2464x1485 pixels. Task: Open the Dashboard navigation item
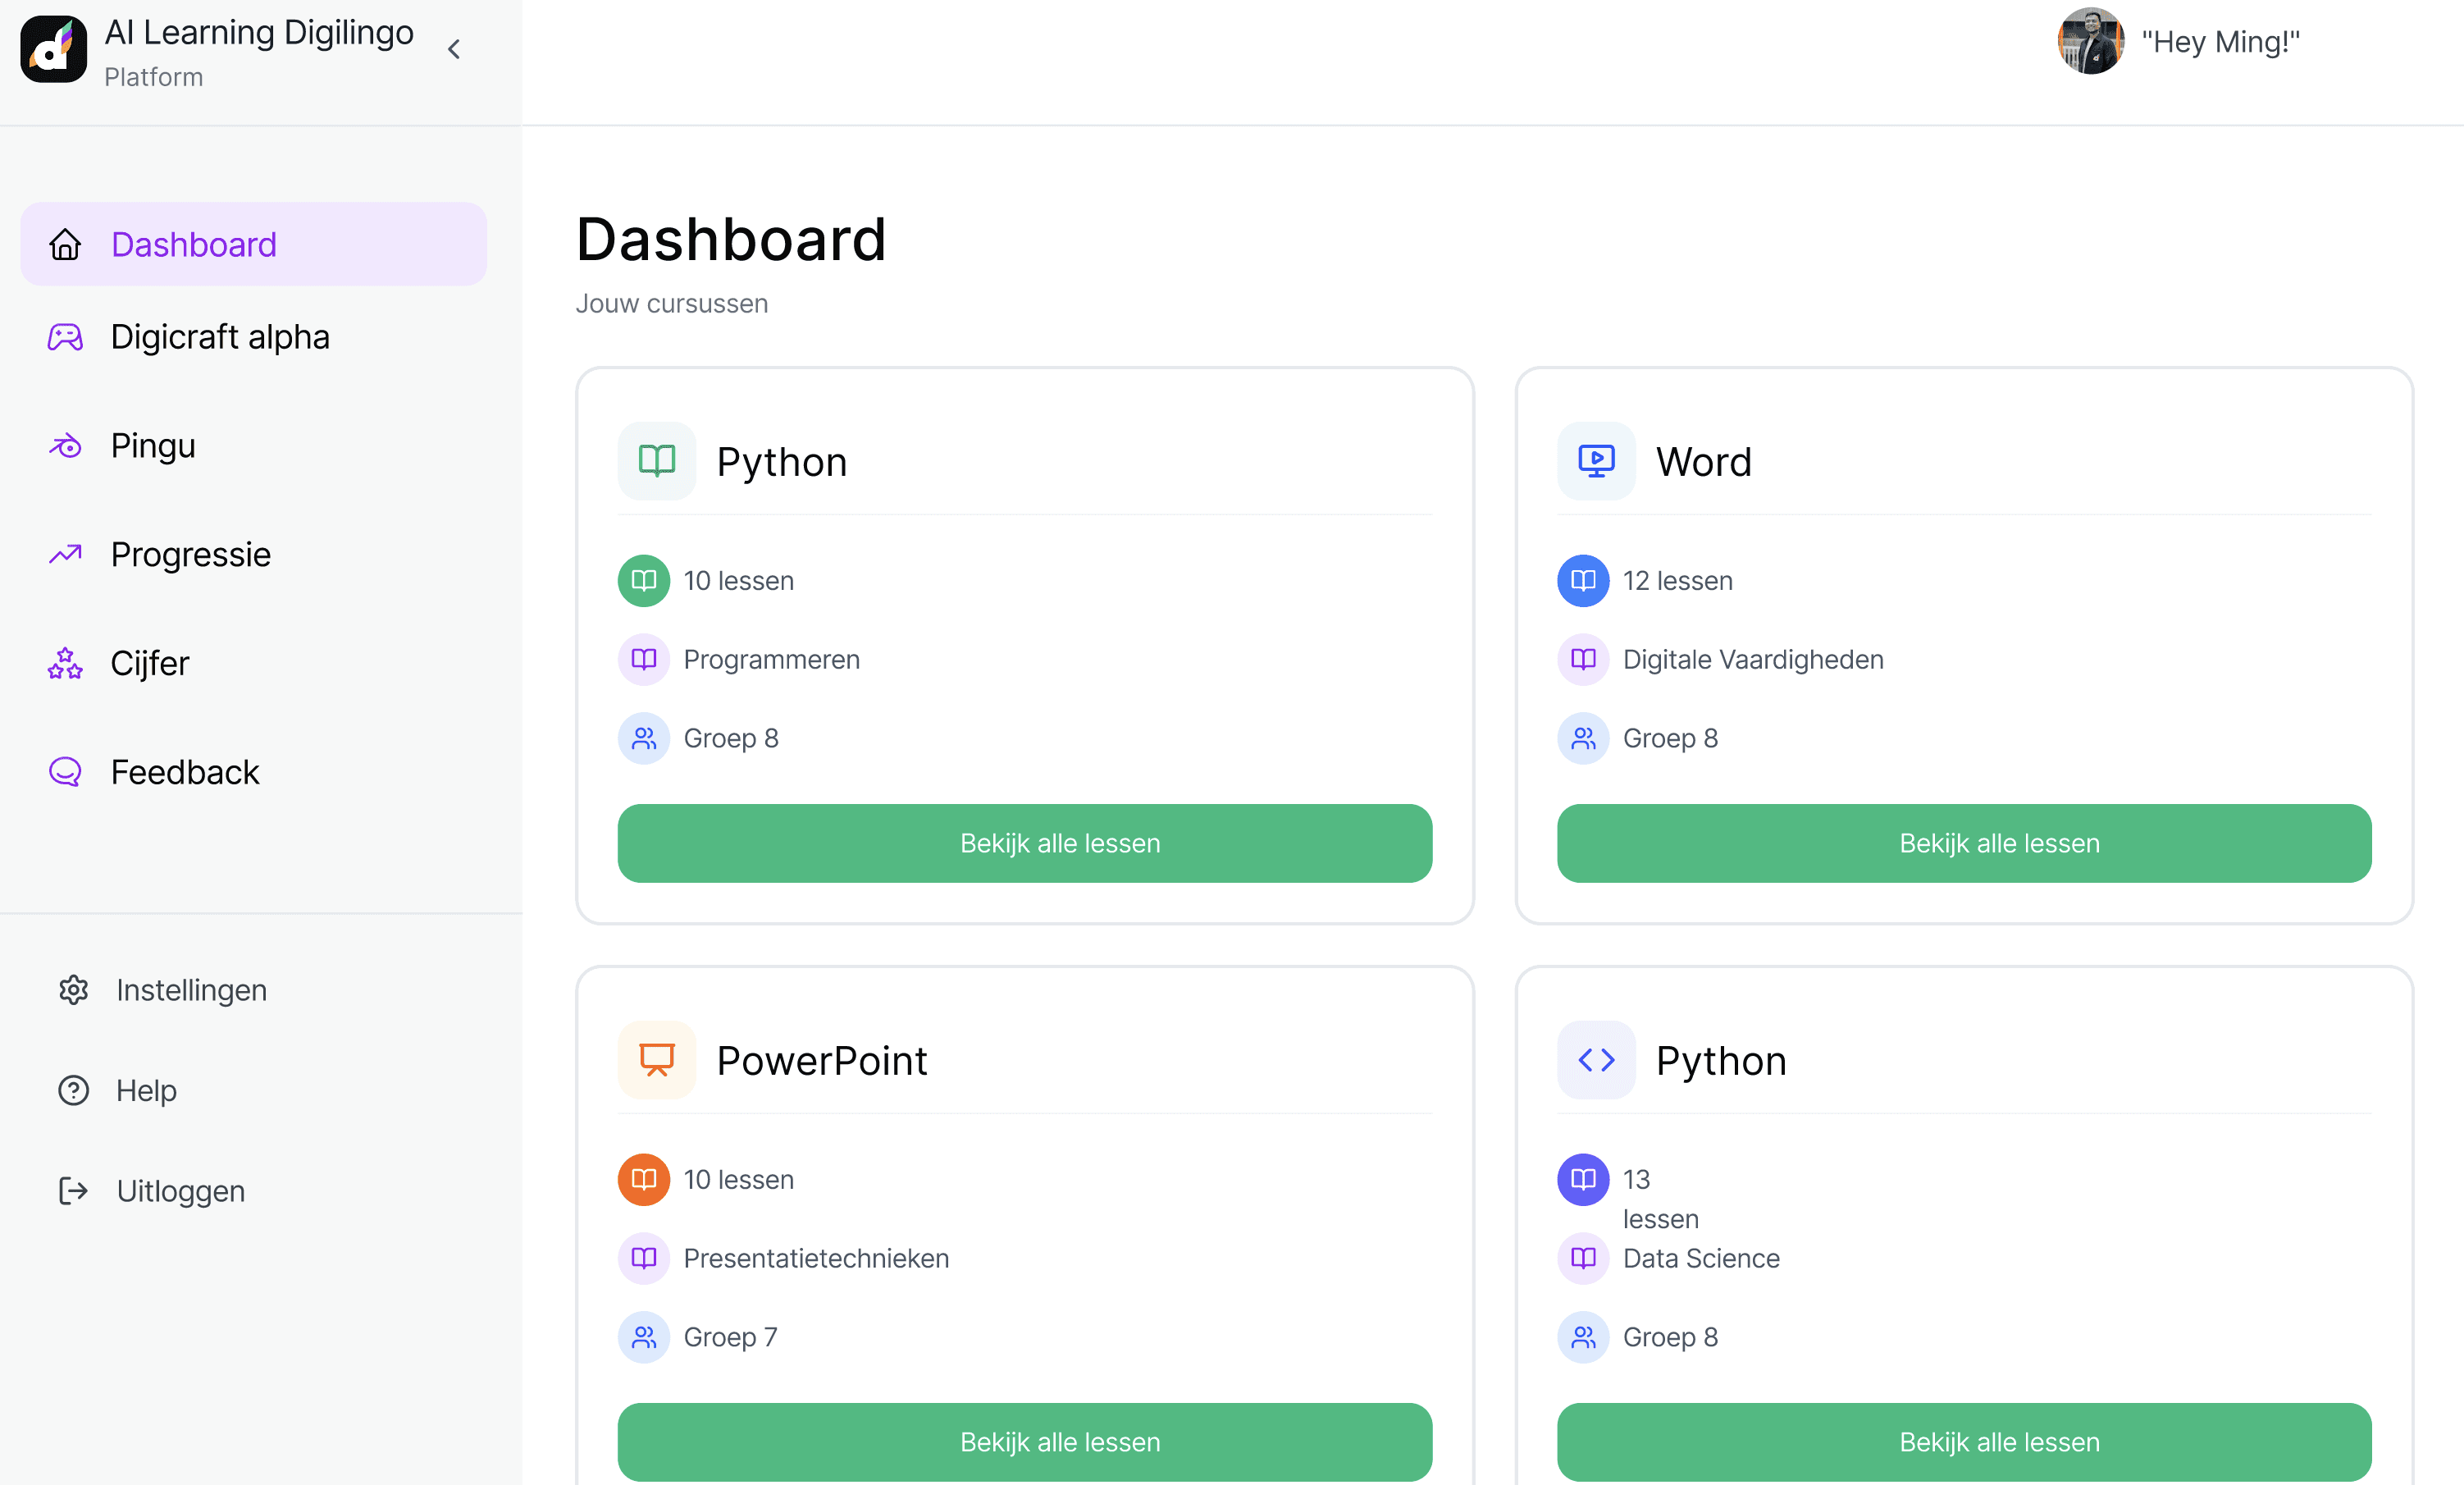pyautogui.click(x=194, y=244)
